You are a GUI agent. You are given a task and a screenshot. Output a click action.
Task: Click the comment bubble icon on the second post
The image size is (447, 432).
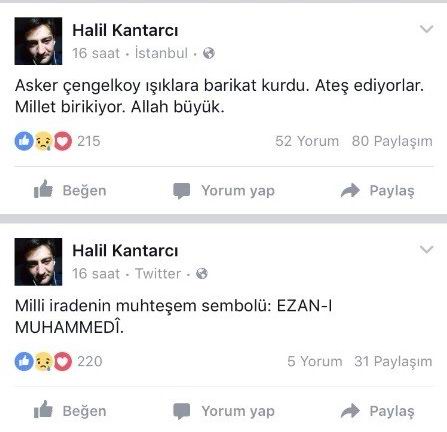182,411
